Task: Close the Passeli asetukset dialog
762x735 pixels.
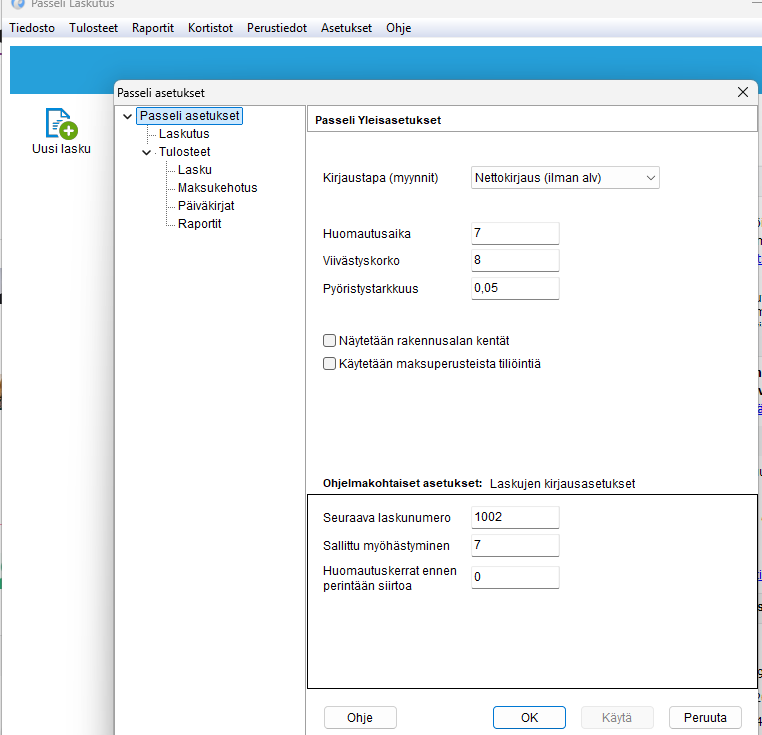Action: click(x=743, y=92)
